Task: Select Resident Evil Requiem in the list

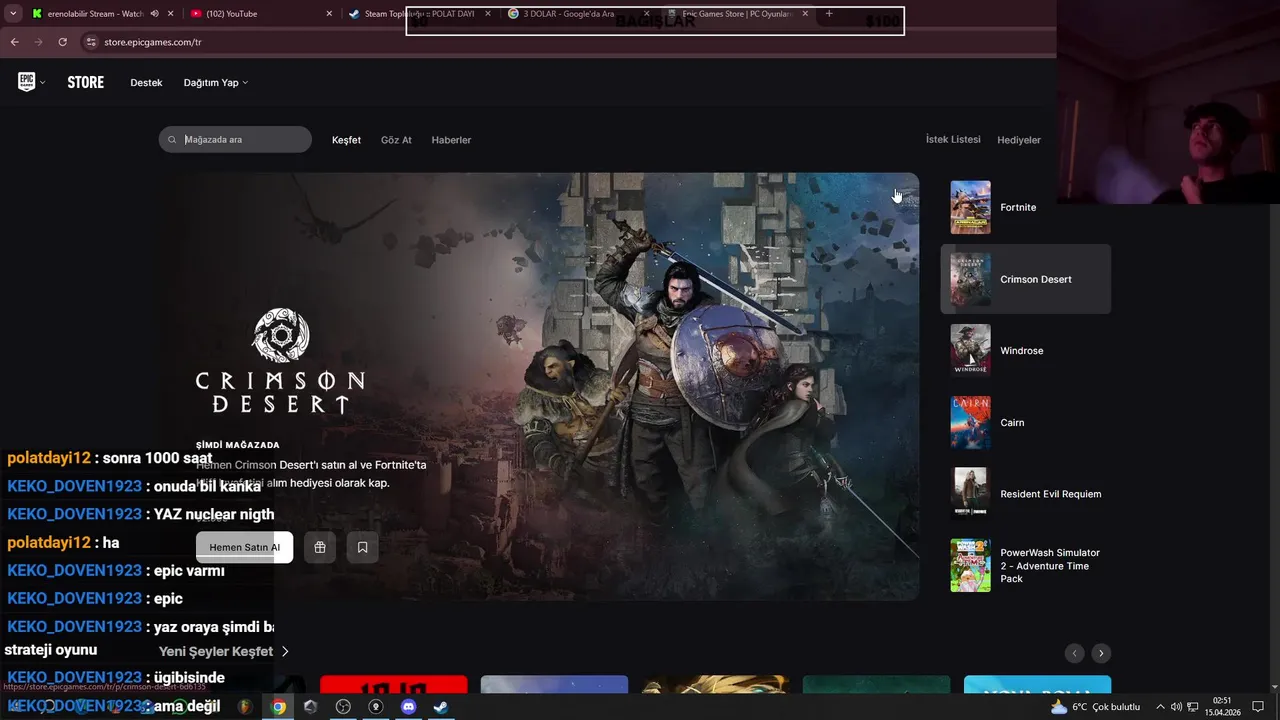Action: tap(1025, 494)
